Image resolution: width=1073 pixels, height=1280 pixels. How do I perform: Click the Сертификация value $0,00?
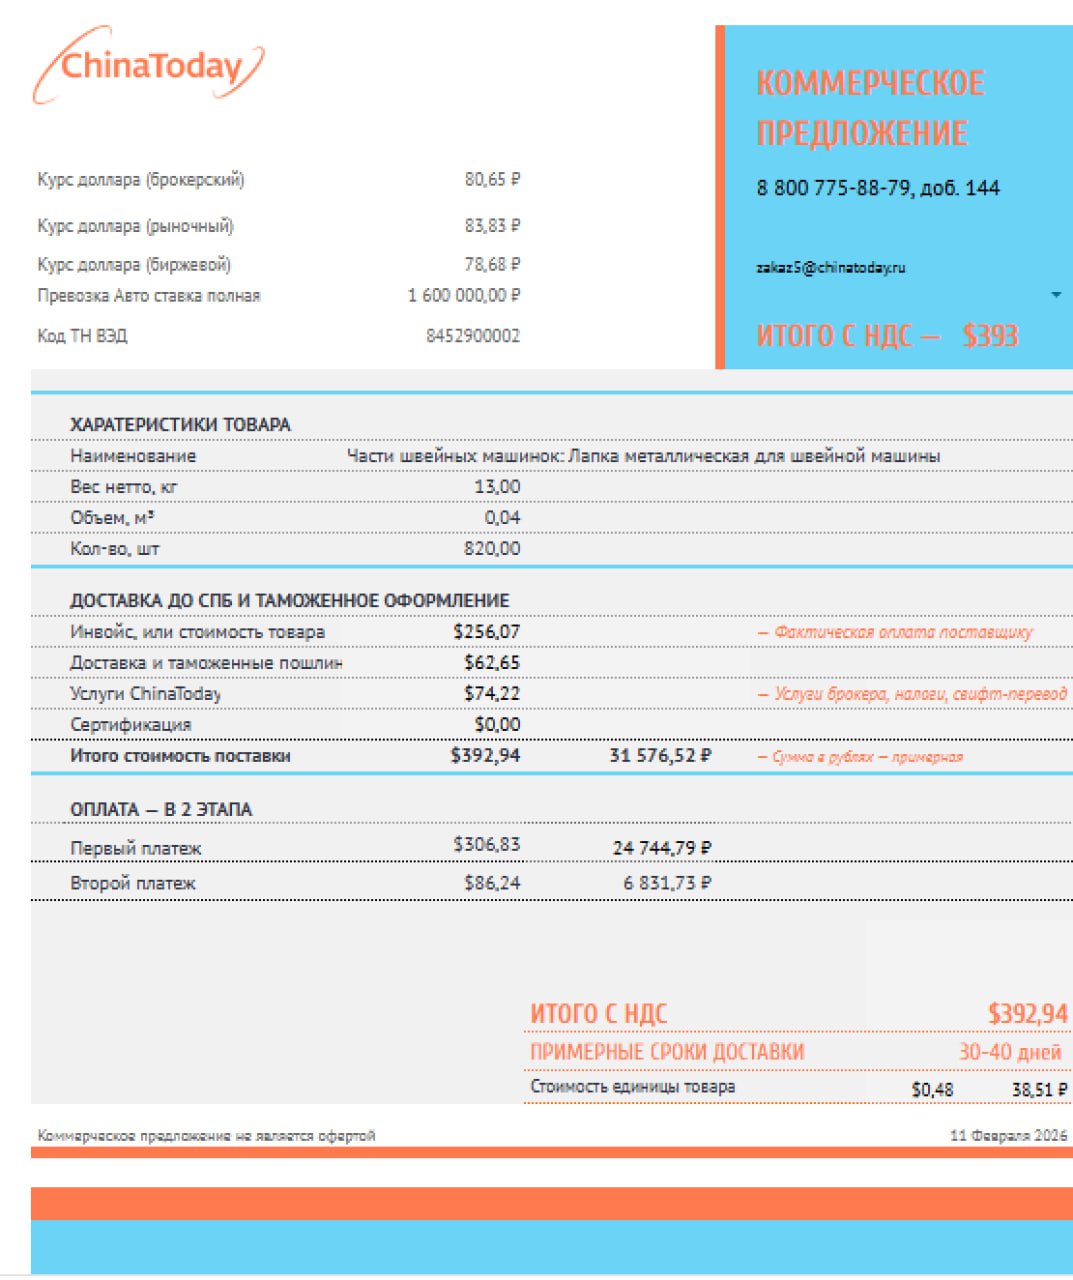pos(497,725)
